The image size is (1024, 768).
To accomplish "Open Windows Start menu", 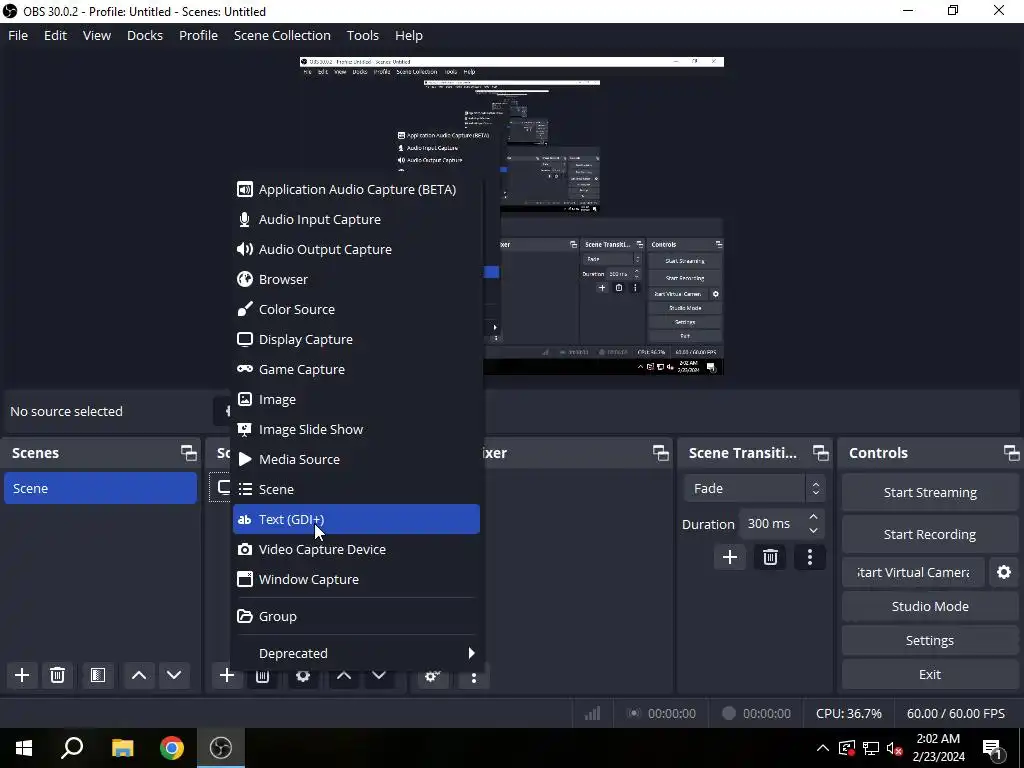I will tap(24, 748).
